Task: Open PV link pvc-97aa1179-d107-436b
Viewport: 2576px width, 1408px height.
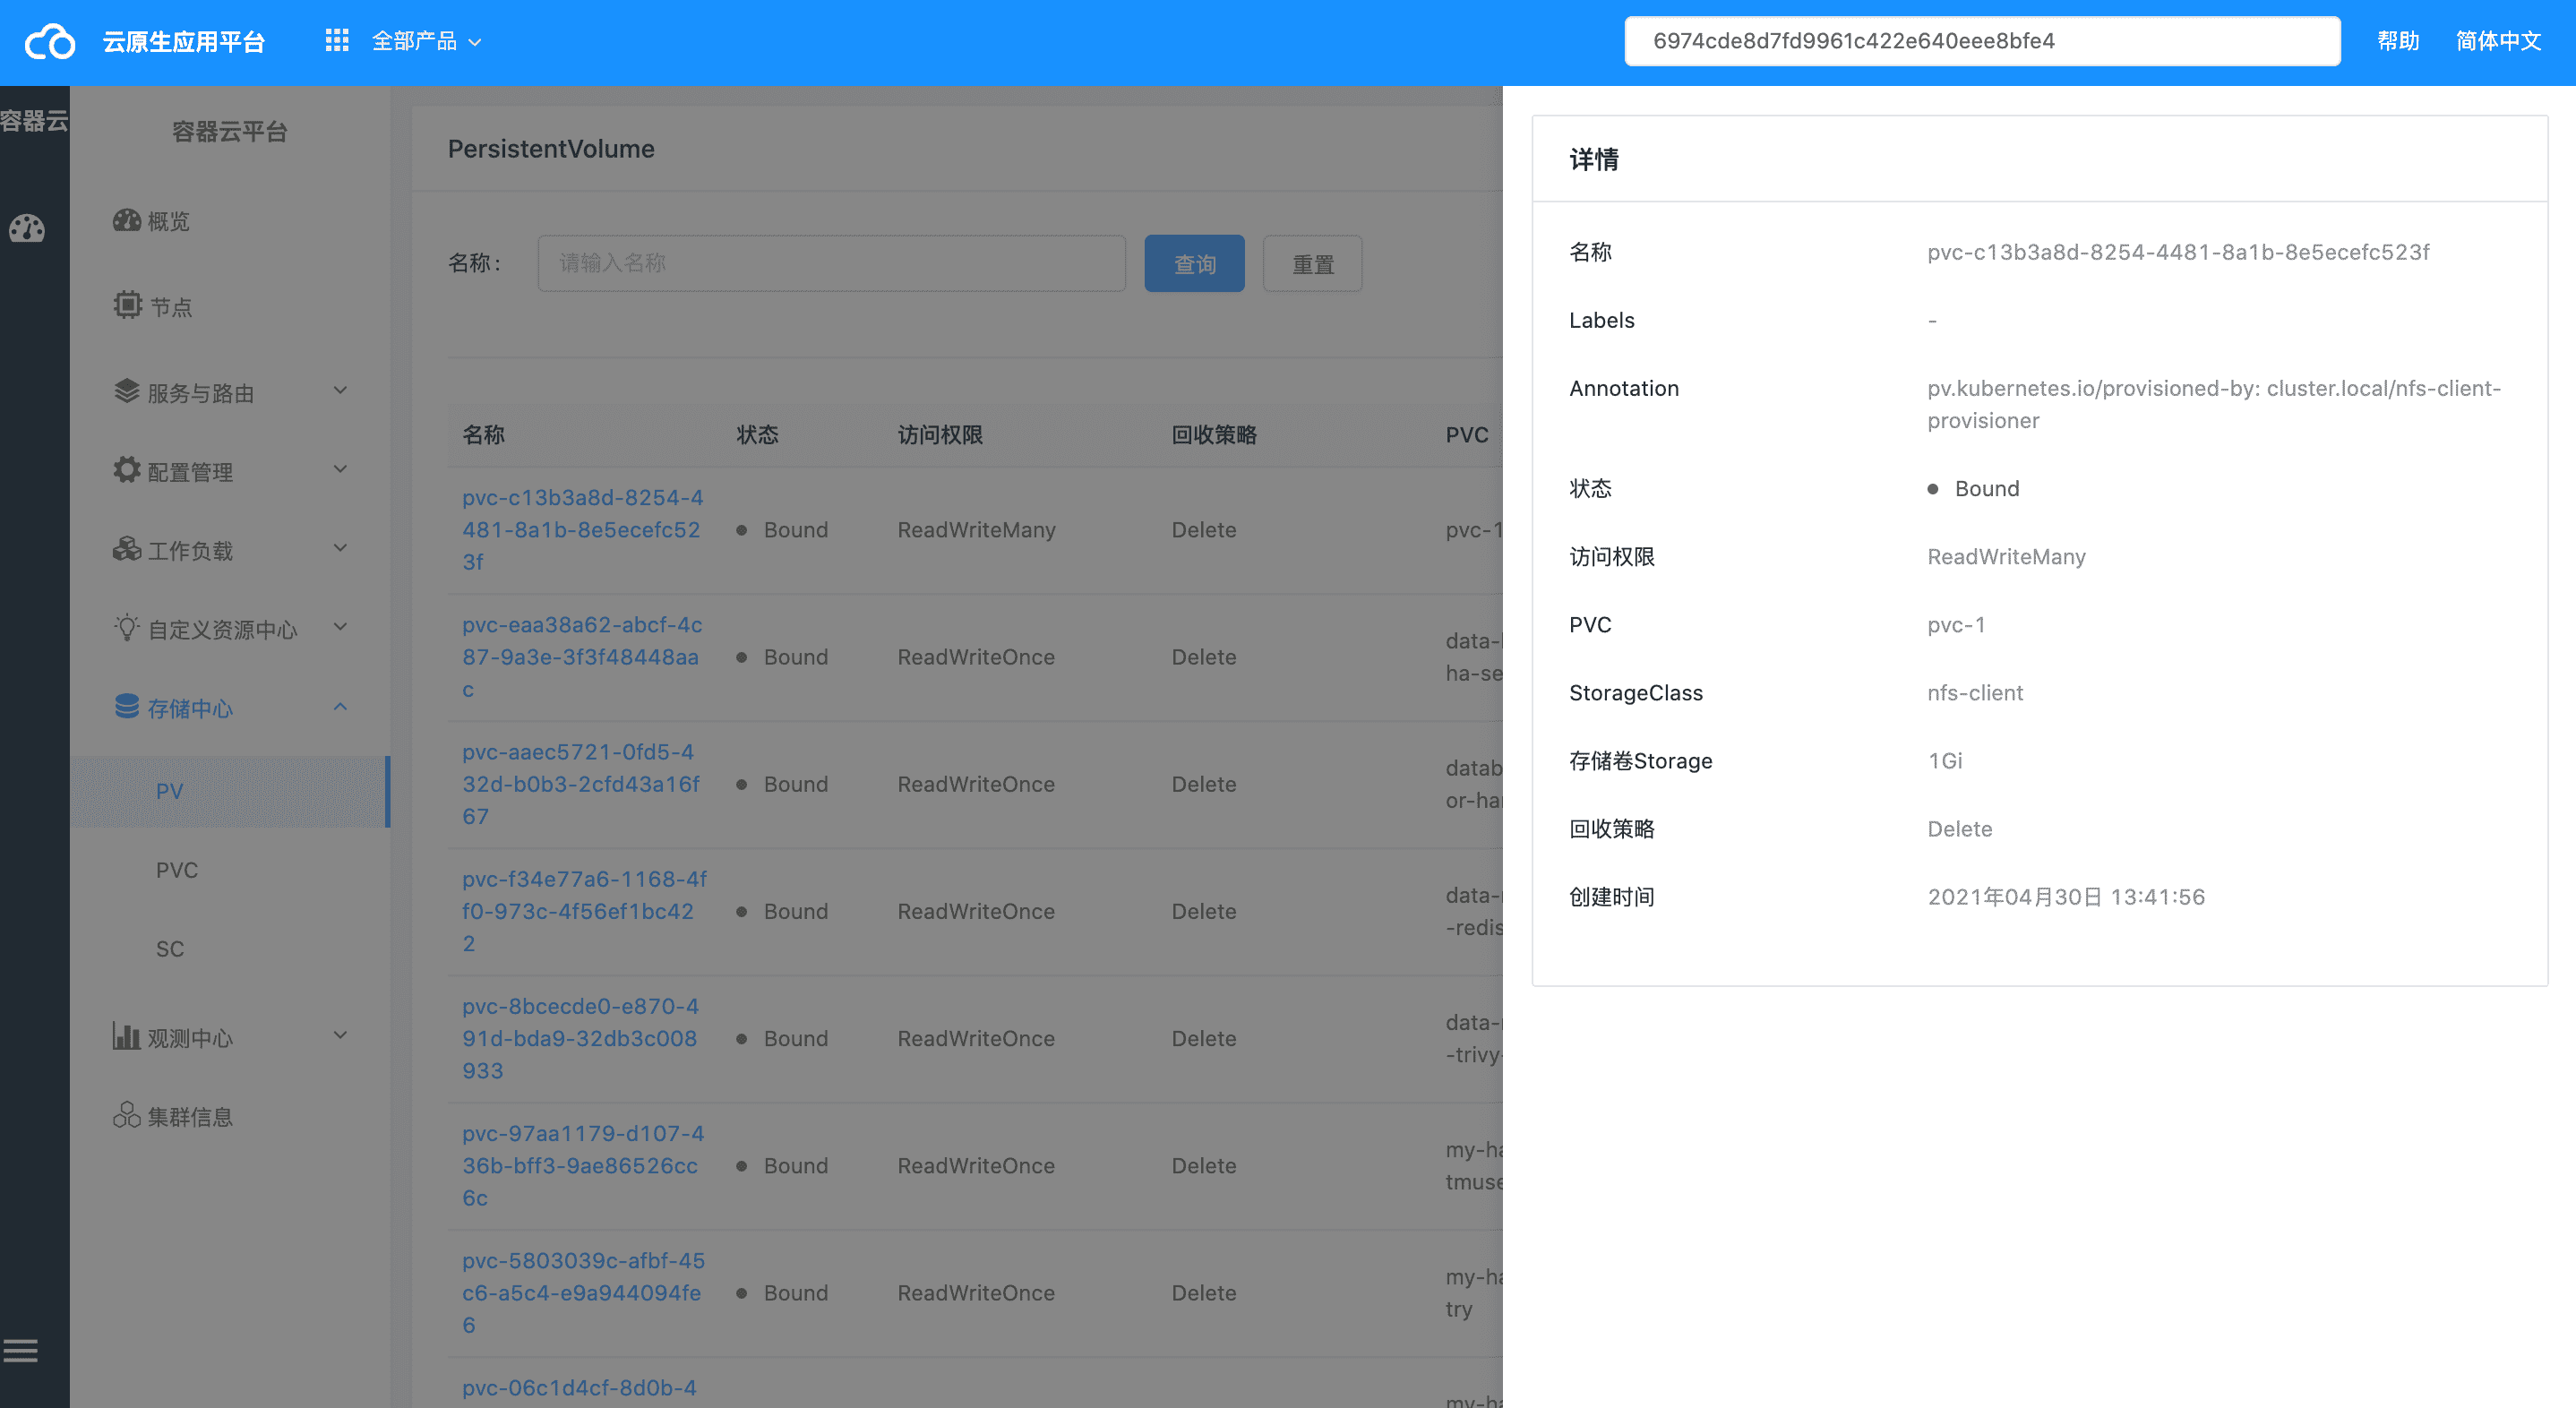Action: coord(584,1165)
